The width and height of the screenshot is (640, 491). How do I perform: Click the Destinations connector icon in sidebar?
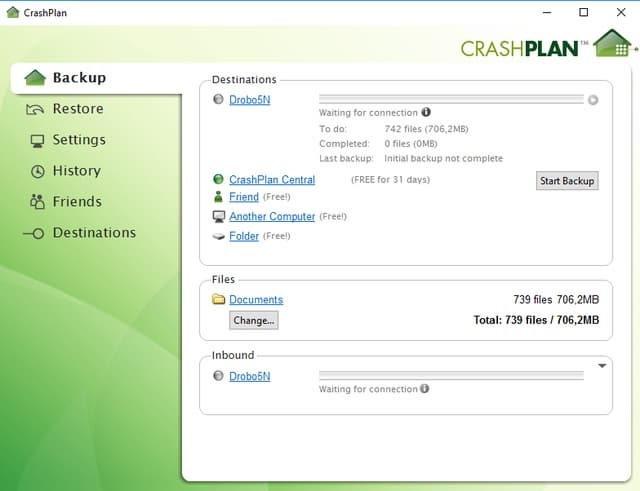(34, 233)
